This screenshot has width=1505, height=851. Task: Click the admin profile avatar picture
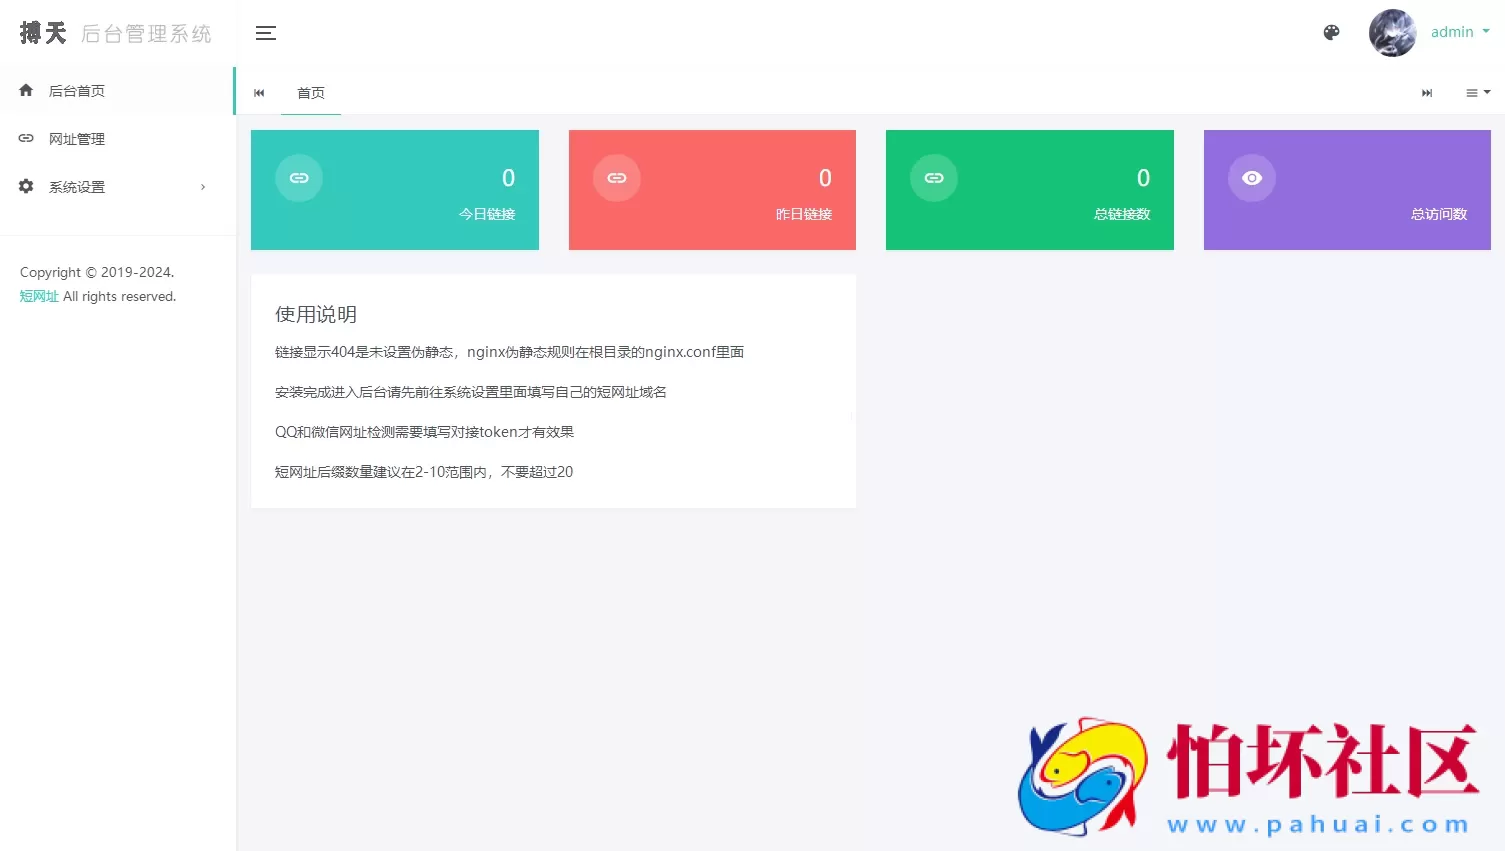1392,32
